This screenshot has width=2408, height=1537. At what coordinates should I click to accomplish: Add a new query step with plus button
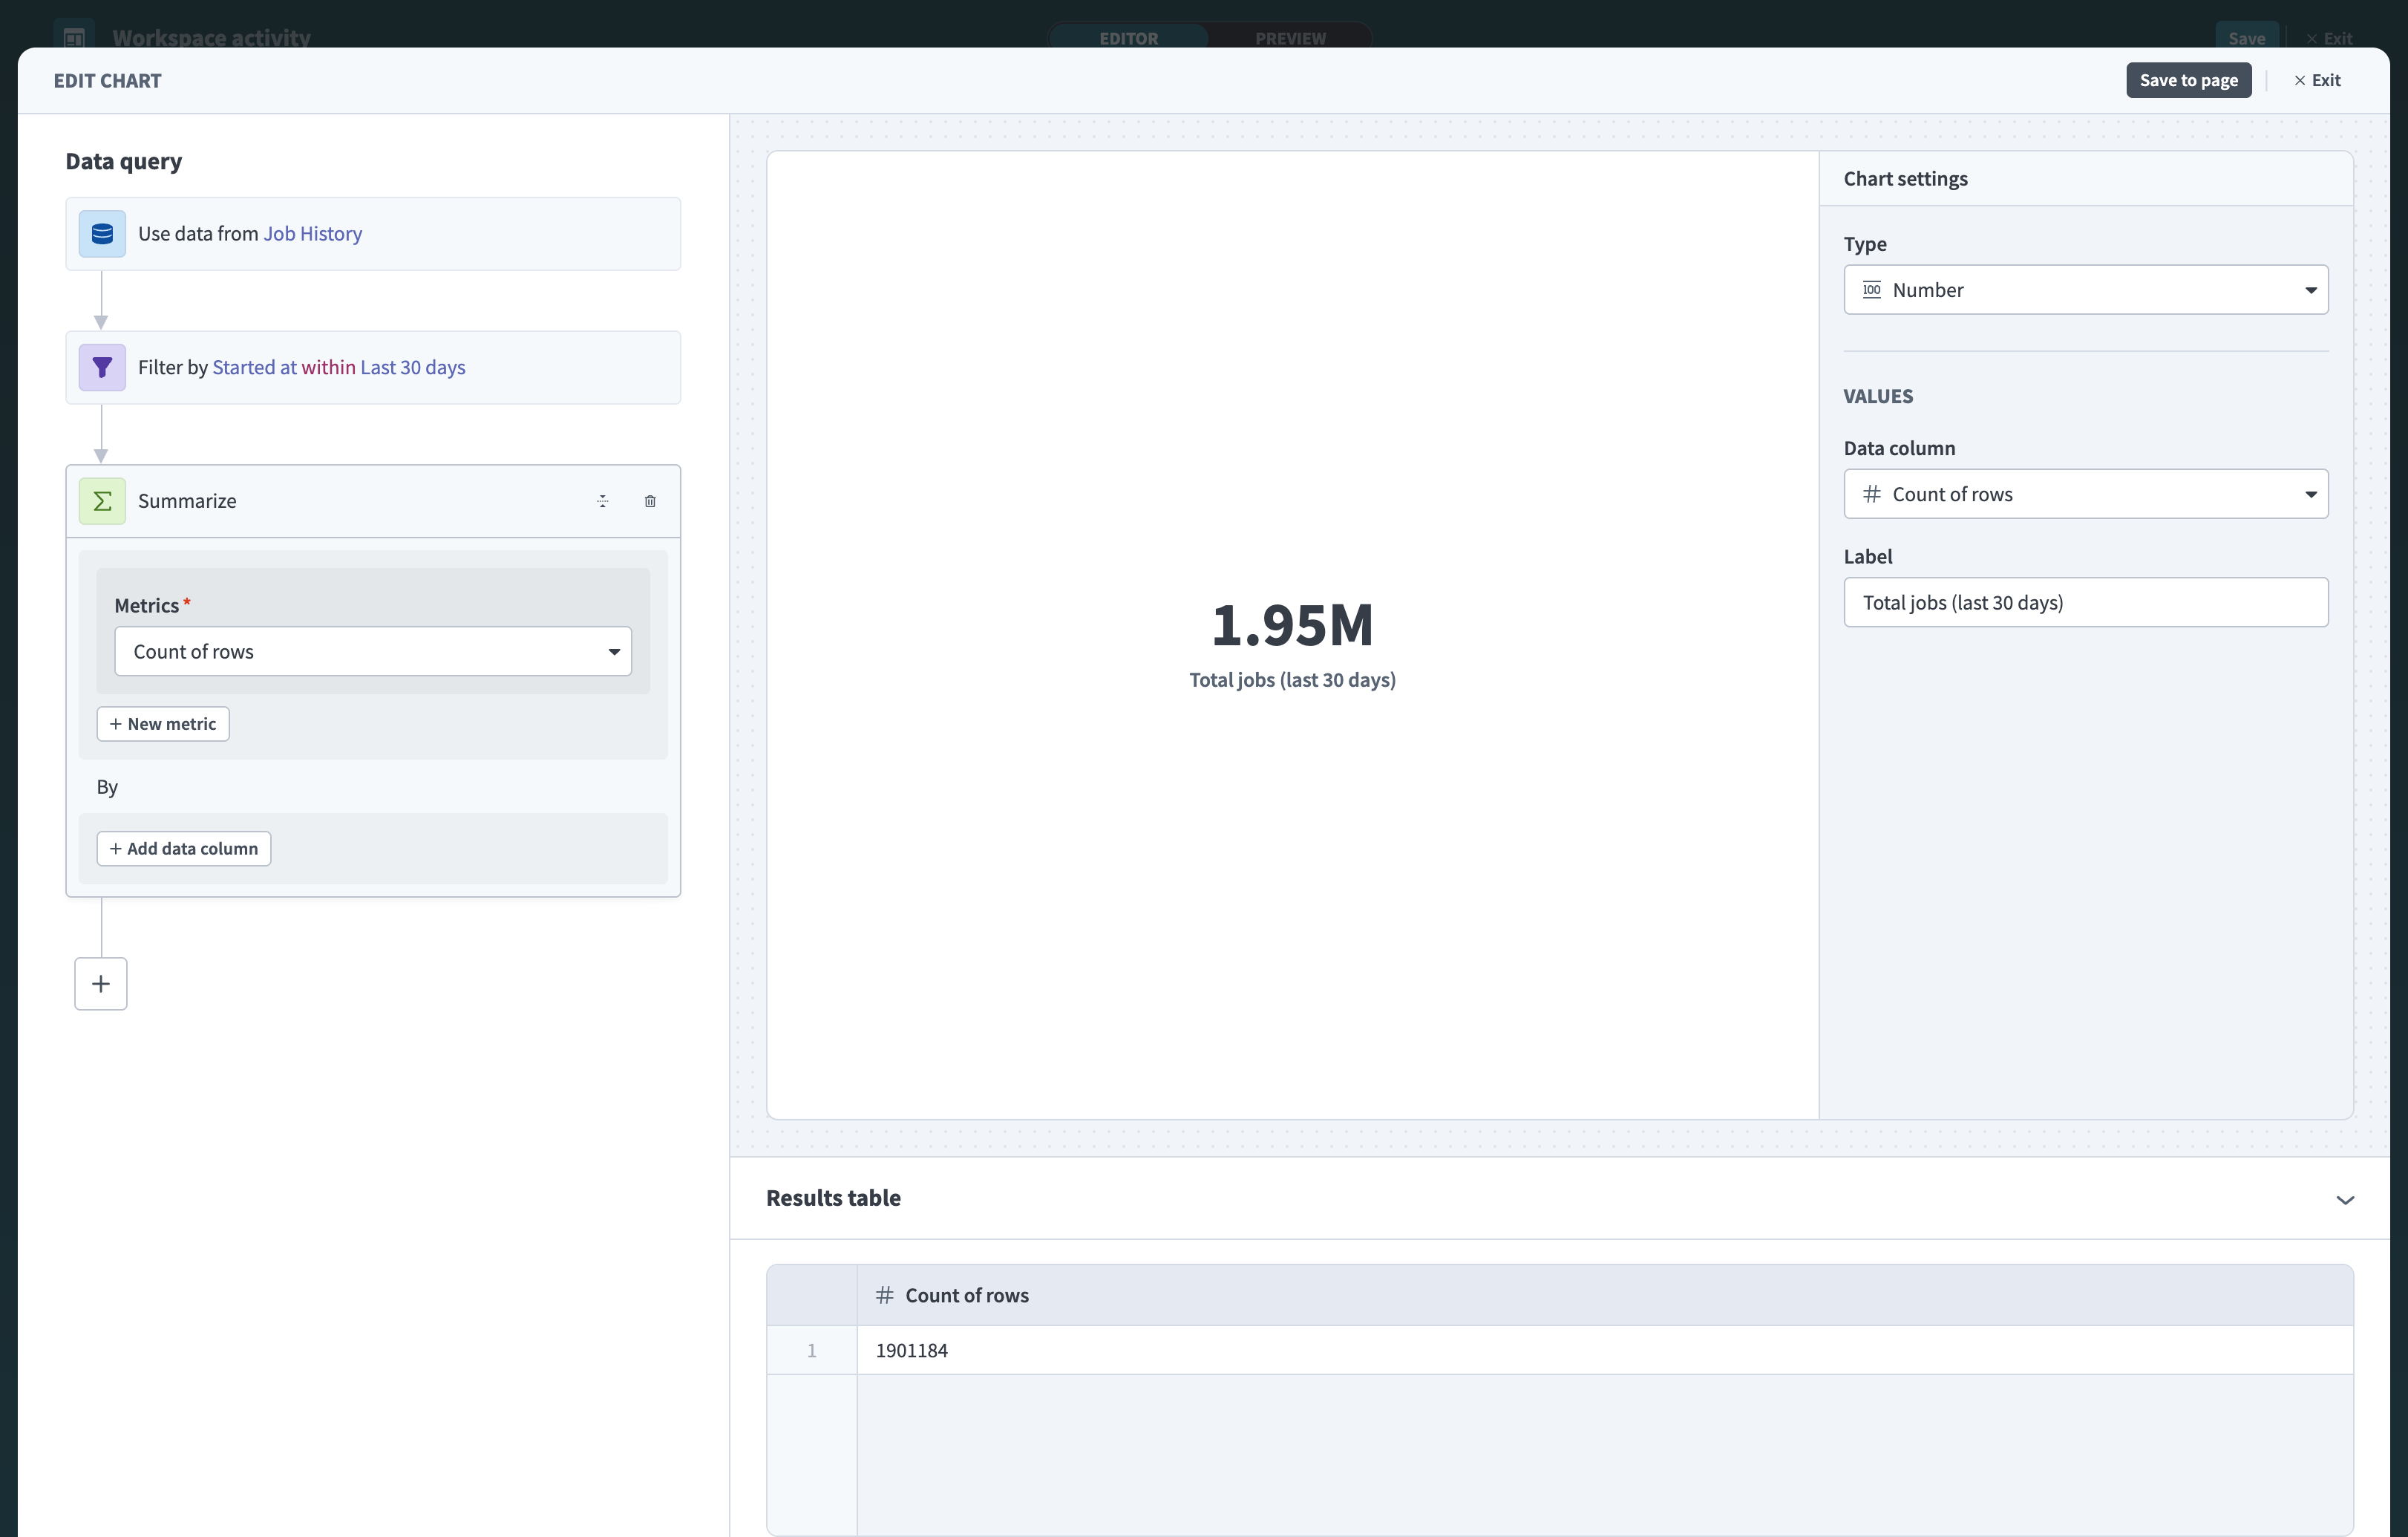click(x=101, y=984)
